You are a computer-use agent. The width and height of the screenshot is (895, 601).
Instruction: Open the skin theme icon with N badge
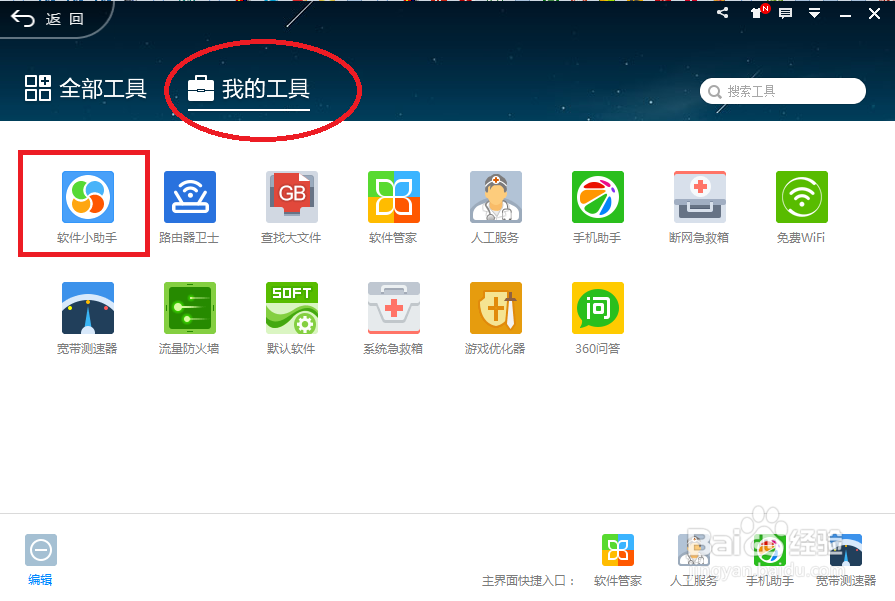click(x=756, y=13)
